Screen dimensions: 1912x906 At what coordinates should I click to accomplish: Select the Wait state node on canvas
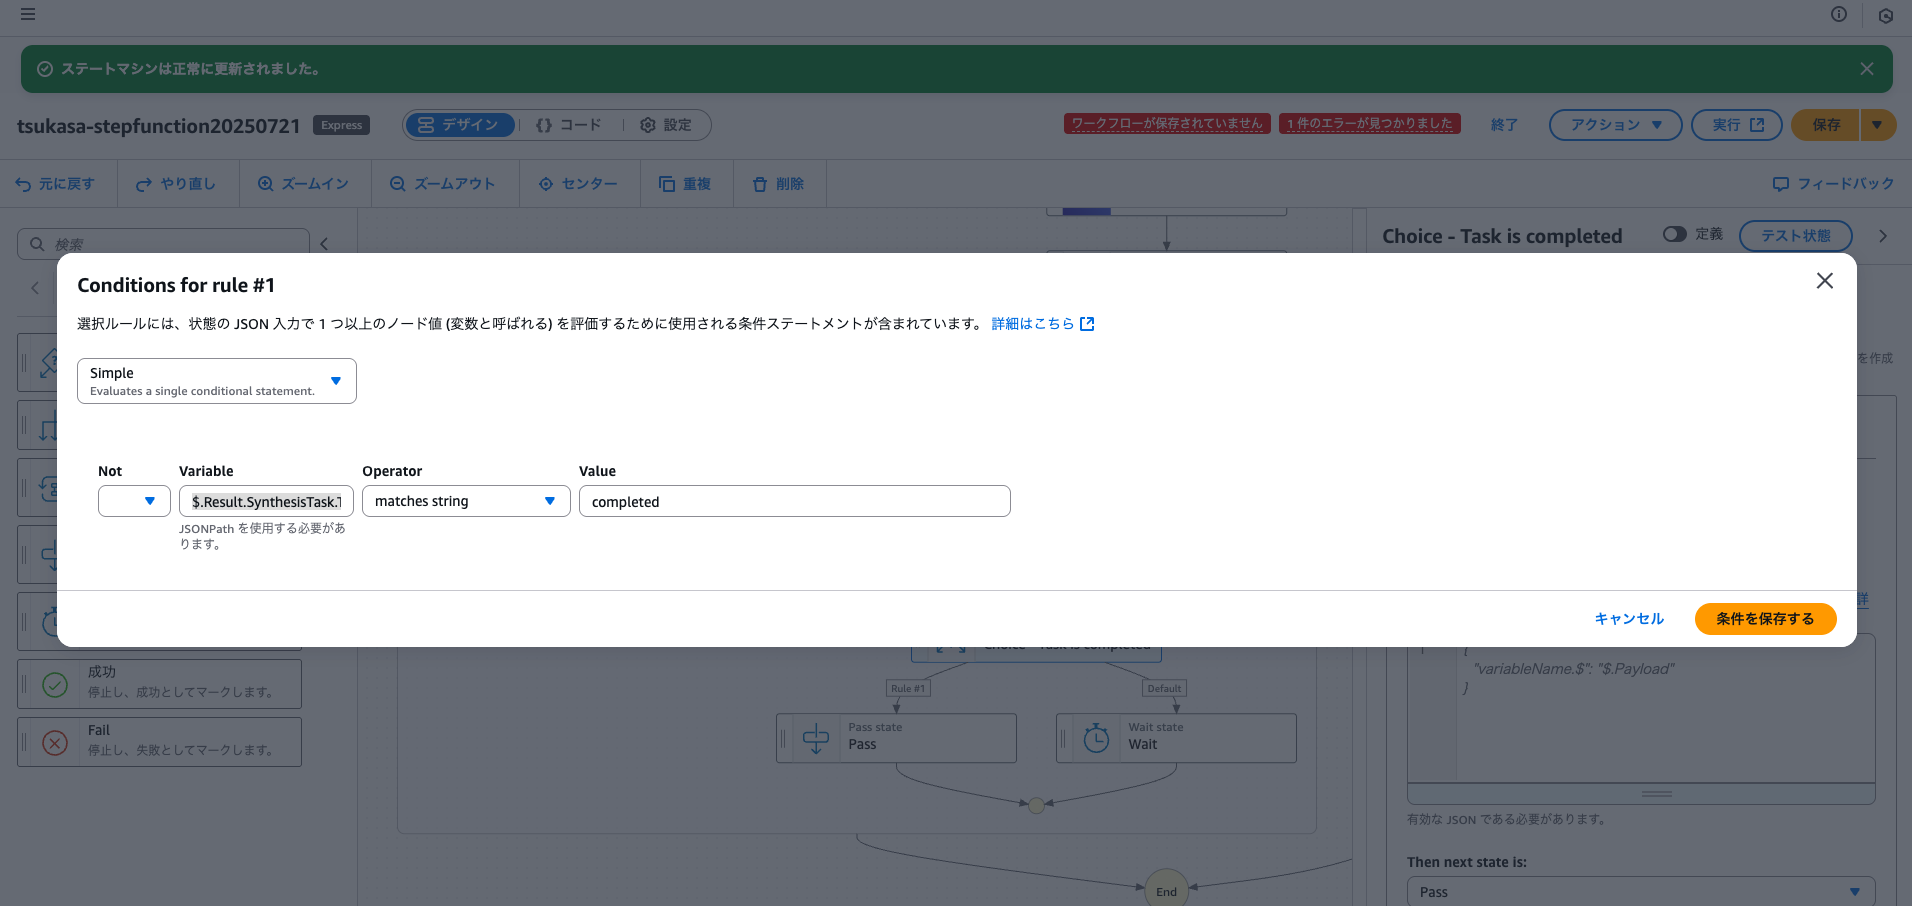coord(1176,738)
